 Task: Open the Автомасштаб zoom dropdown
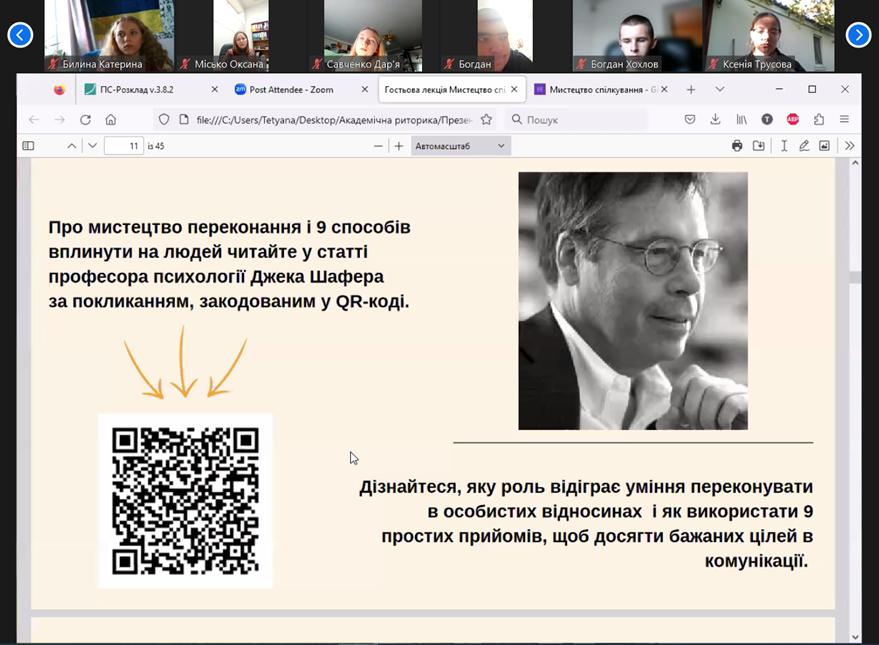[460, 146]
